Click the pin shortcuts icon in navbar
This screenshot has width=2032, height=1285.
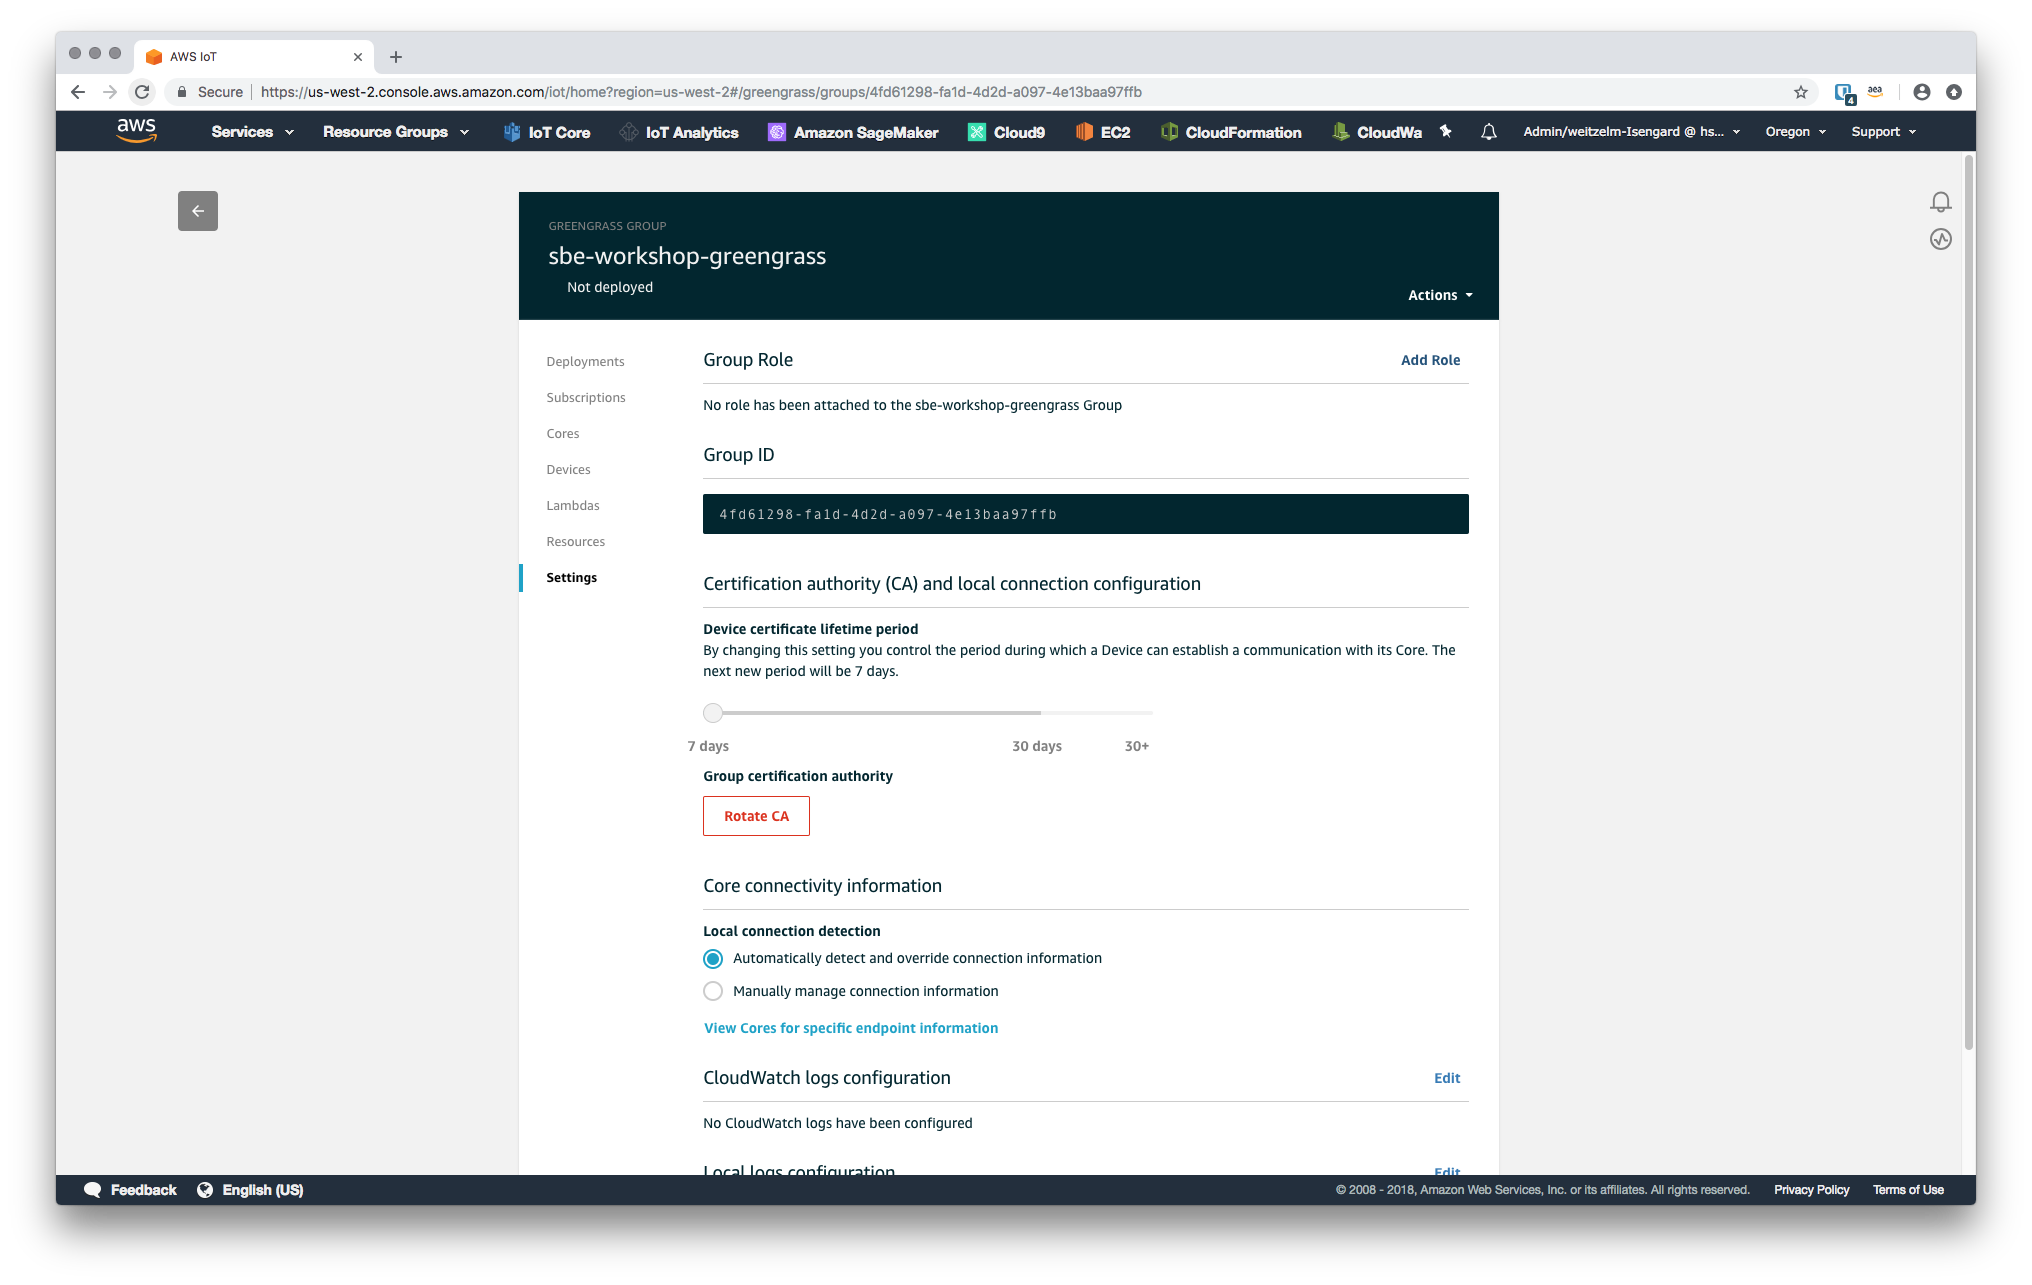1445,131
